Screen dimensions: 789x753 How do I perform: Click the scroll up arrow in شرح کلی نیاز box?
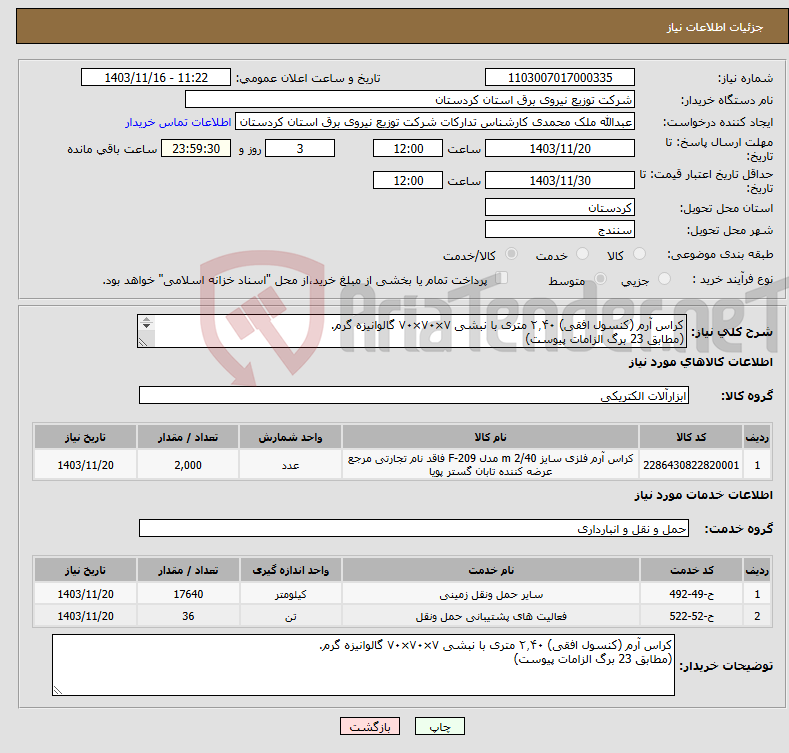(x=146, y=319)
